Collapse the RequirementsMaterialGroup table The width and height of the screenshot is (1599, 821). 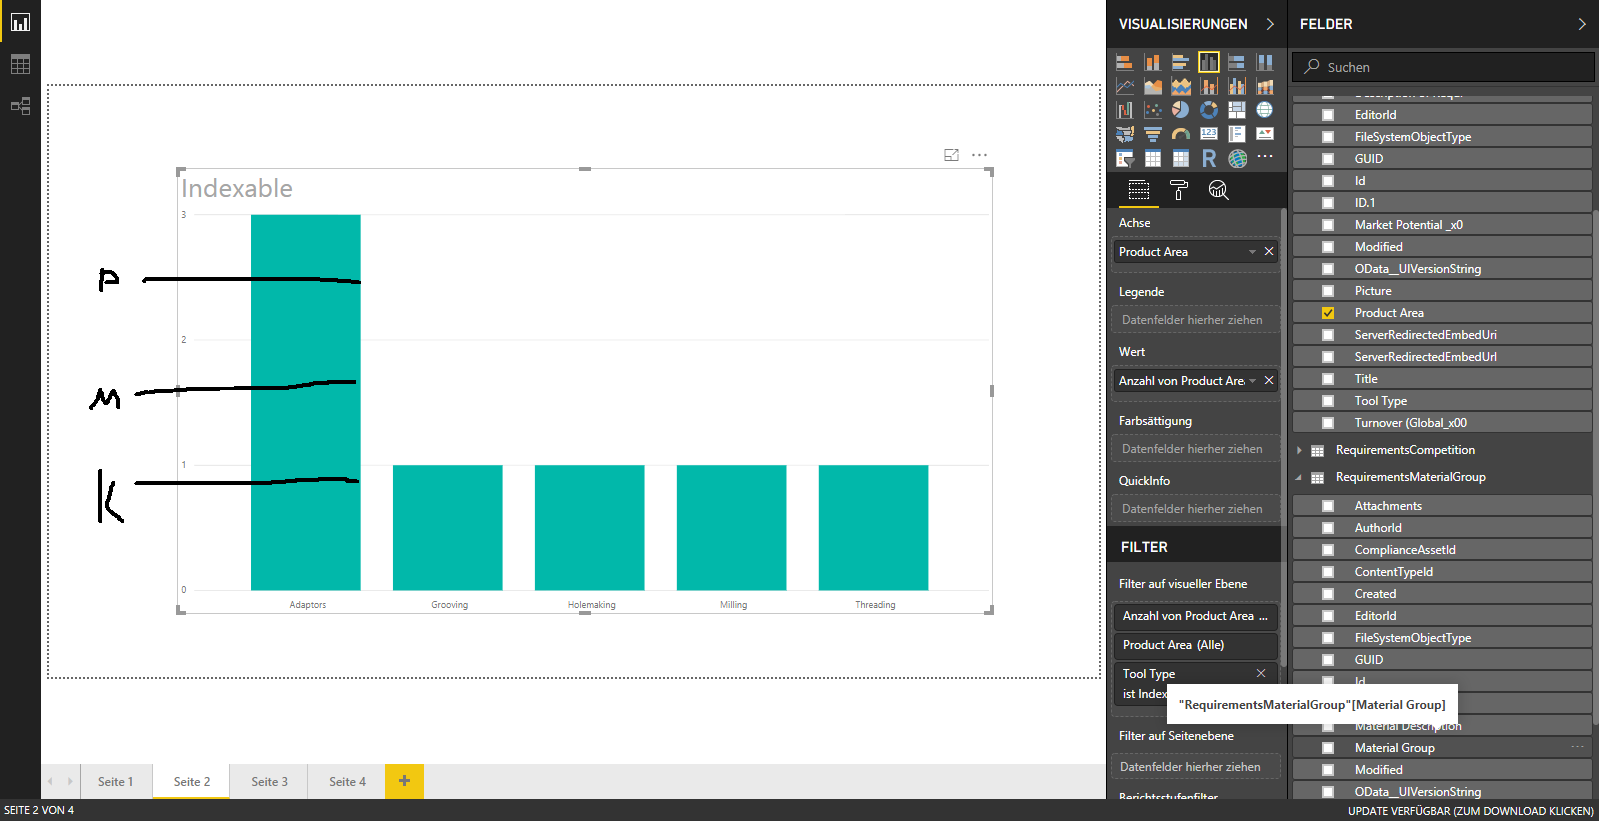[x=1299, y=477]
